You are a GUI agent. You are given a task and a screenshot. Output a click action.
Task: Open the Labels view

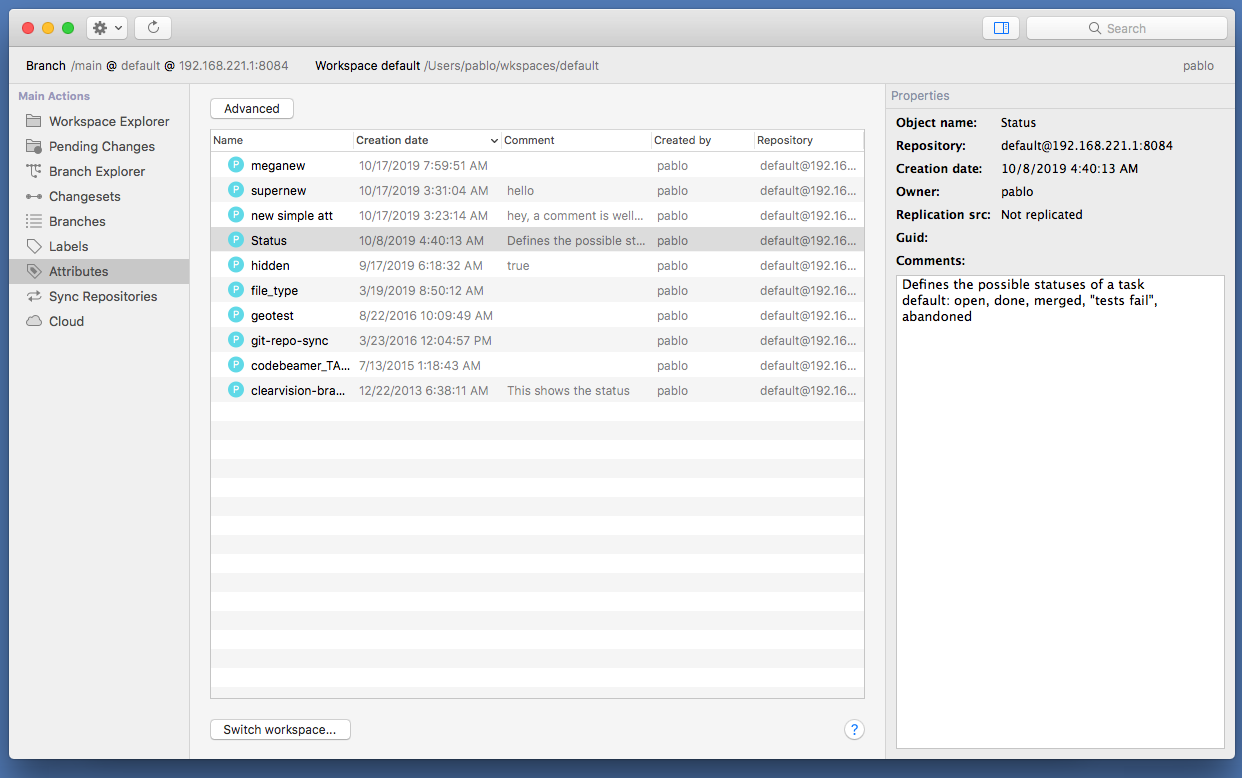66,246
